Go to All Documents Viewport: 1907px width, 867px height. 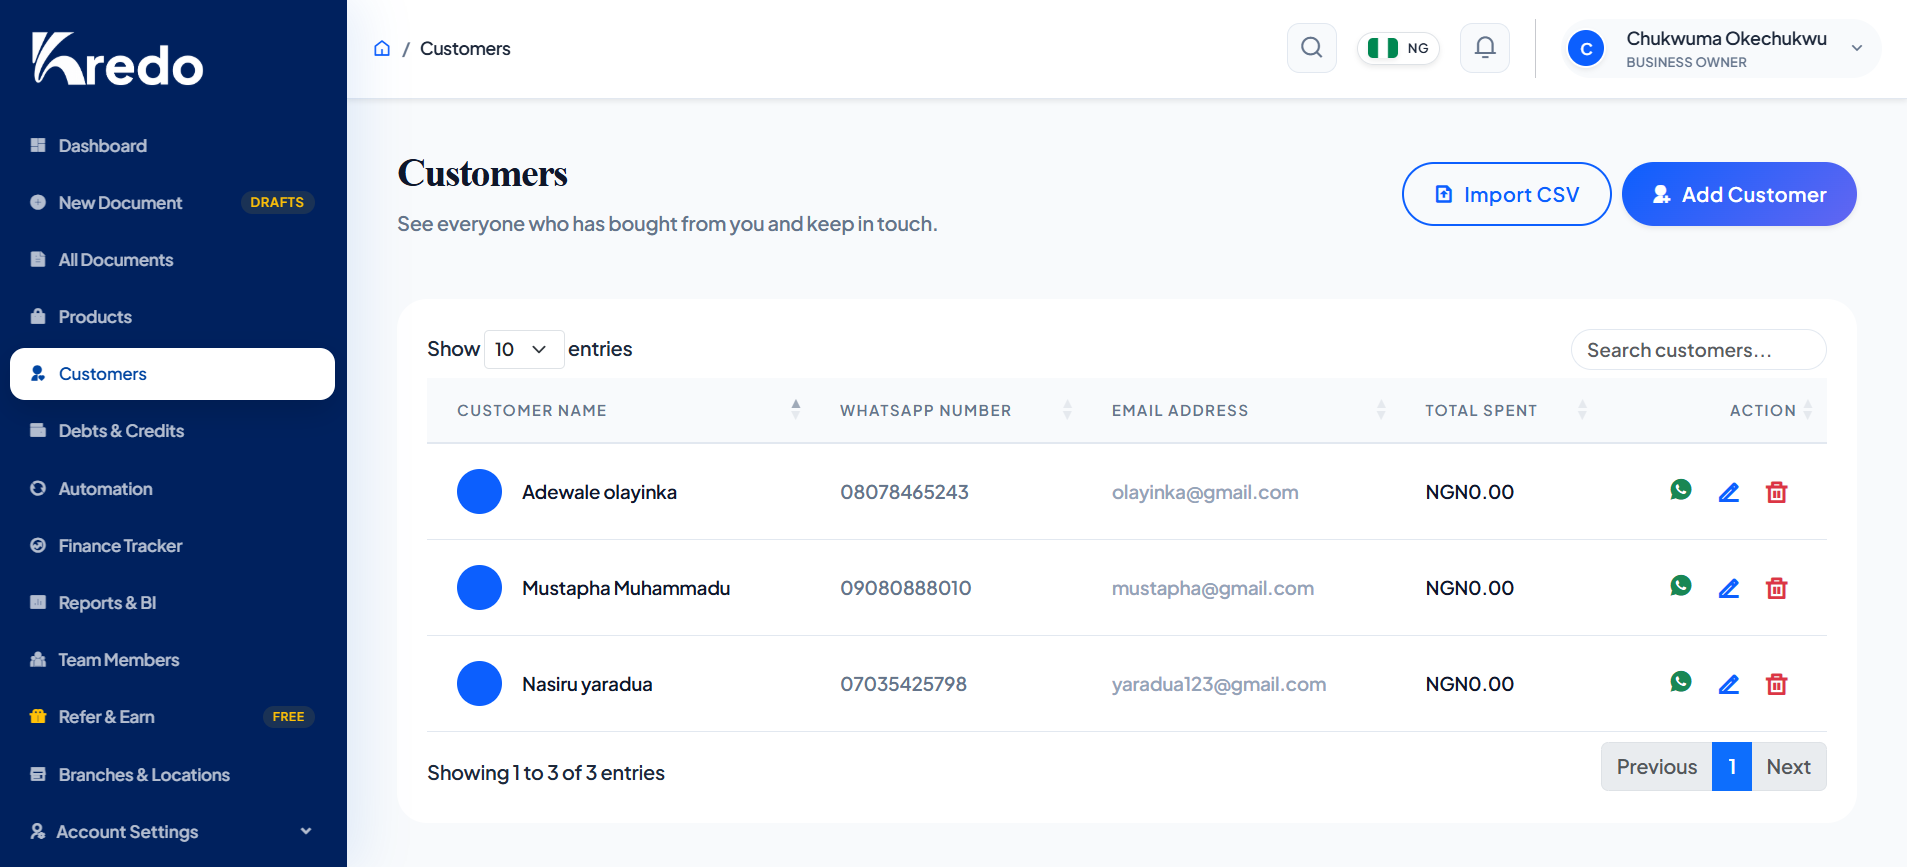172,260
